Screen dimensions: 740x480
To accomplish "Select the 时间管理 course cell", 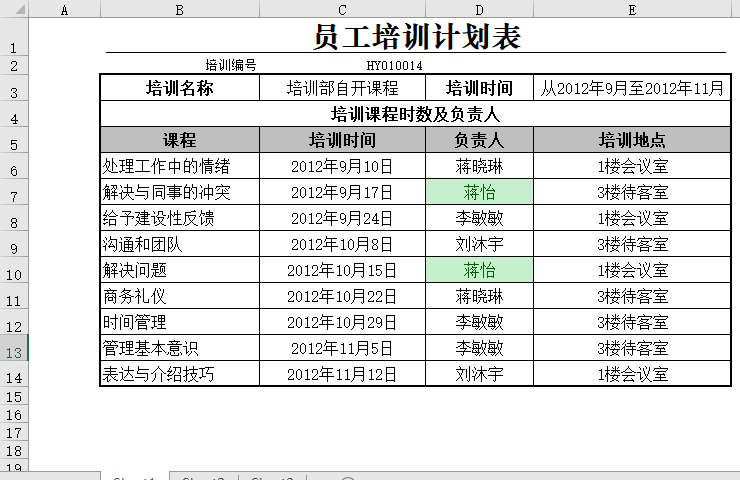I will pyautogui.click(x=179, y=322).
